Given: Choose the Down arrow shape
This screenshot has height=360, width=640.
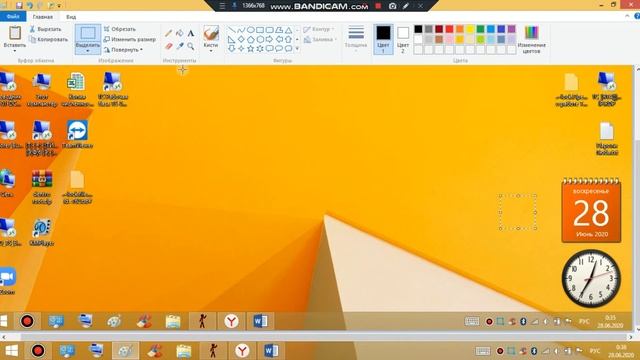Looking at the screenshot, I should (231, 49).
